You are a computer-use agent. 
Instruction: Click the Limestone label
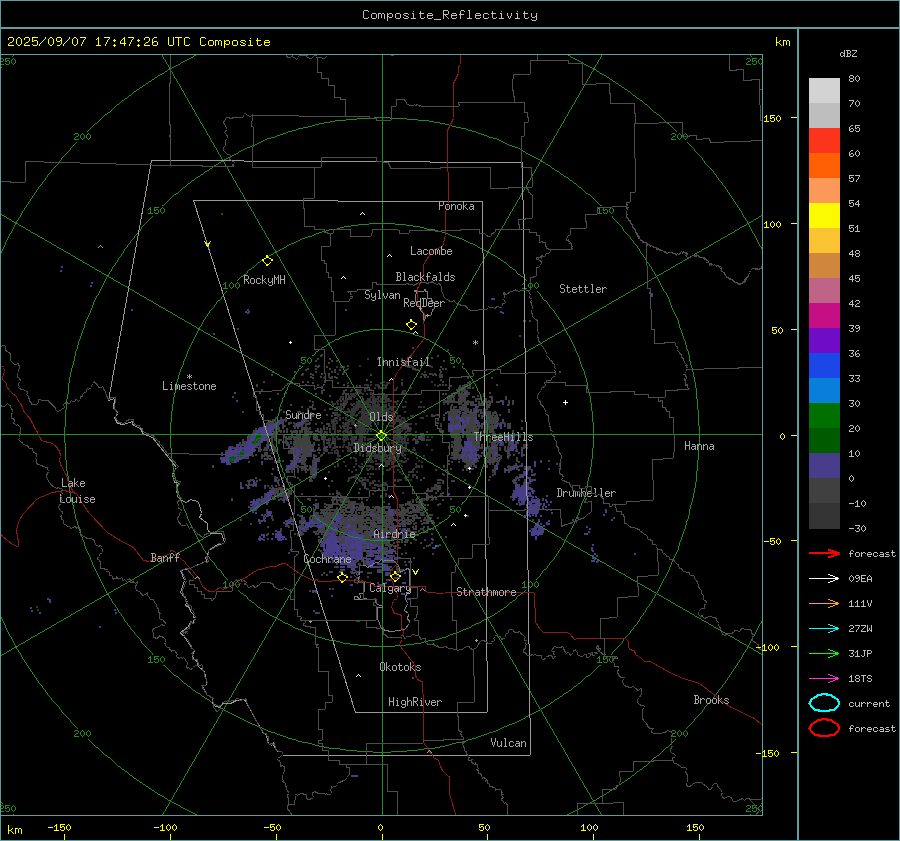pos(189,386)
